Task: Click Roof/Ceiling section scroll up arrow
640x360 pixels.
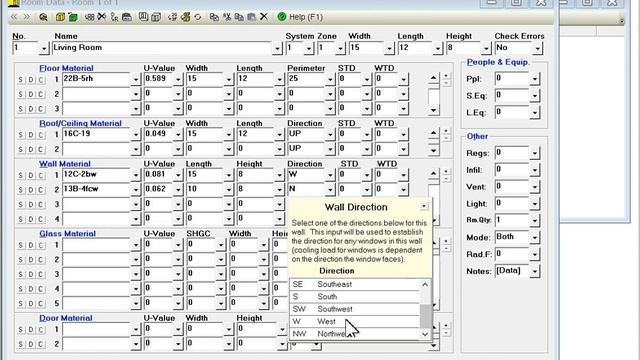Action: [433, 133]
